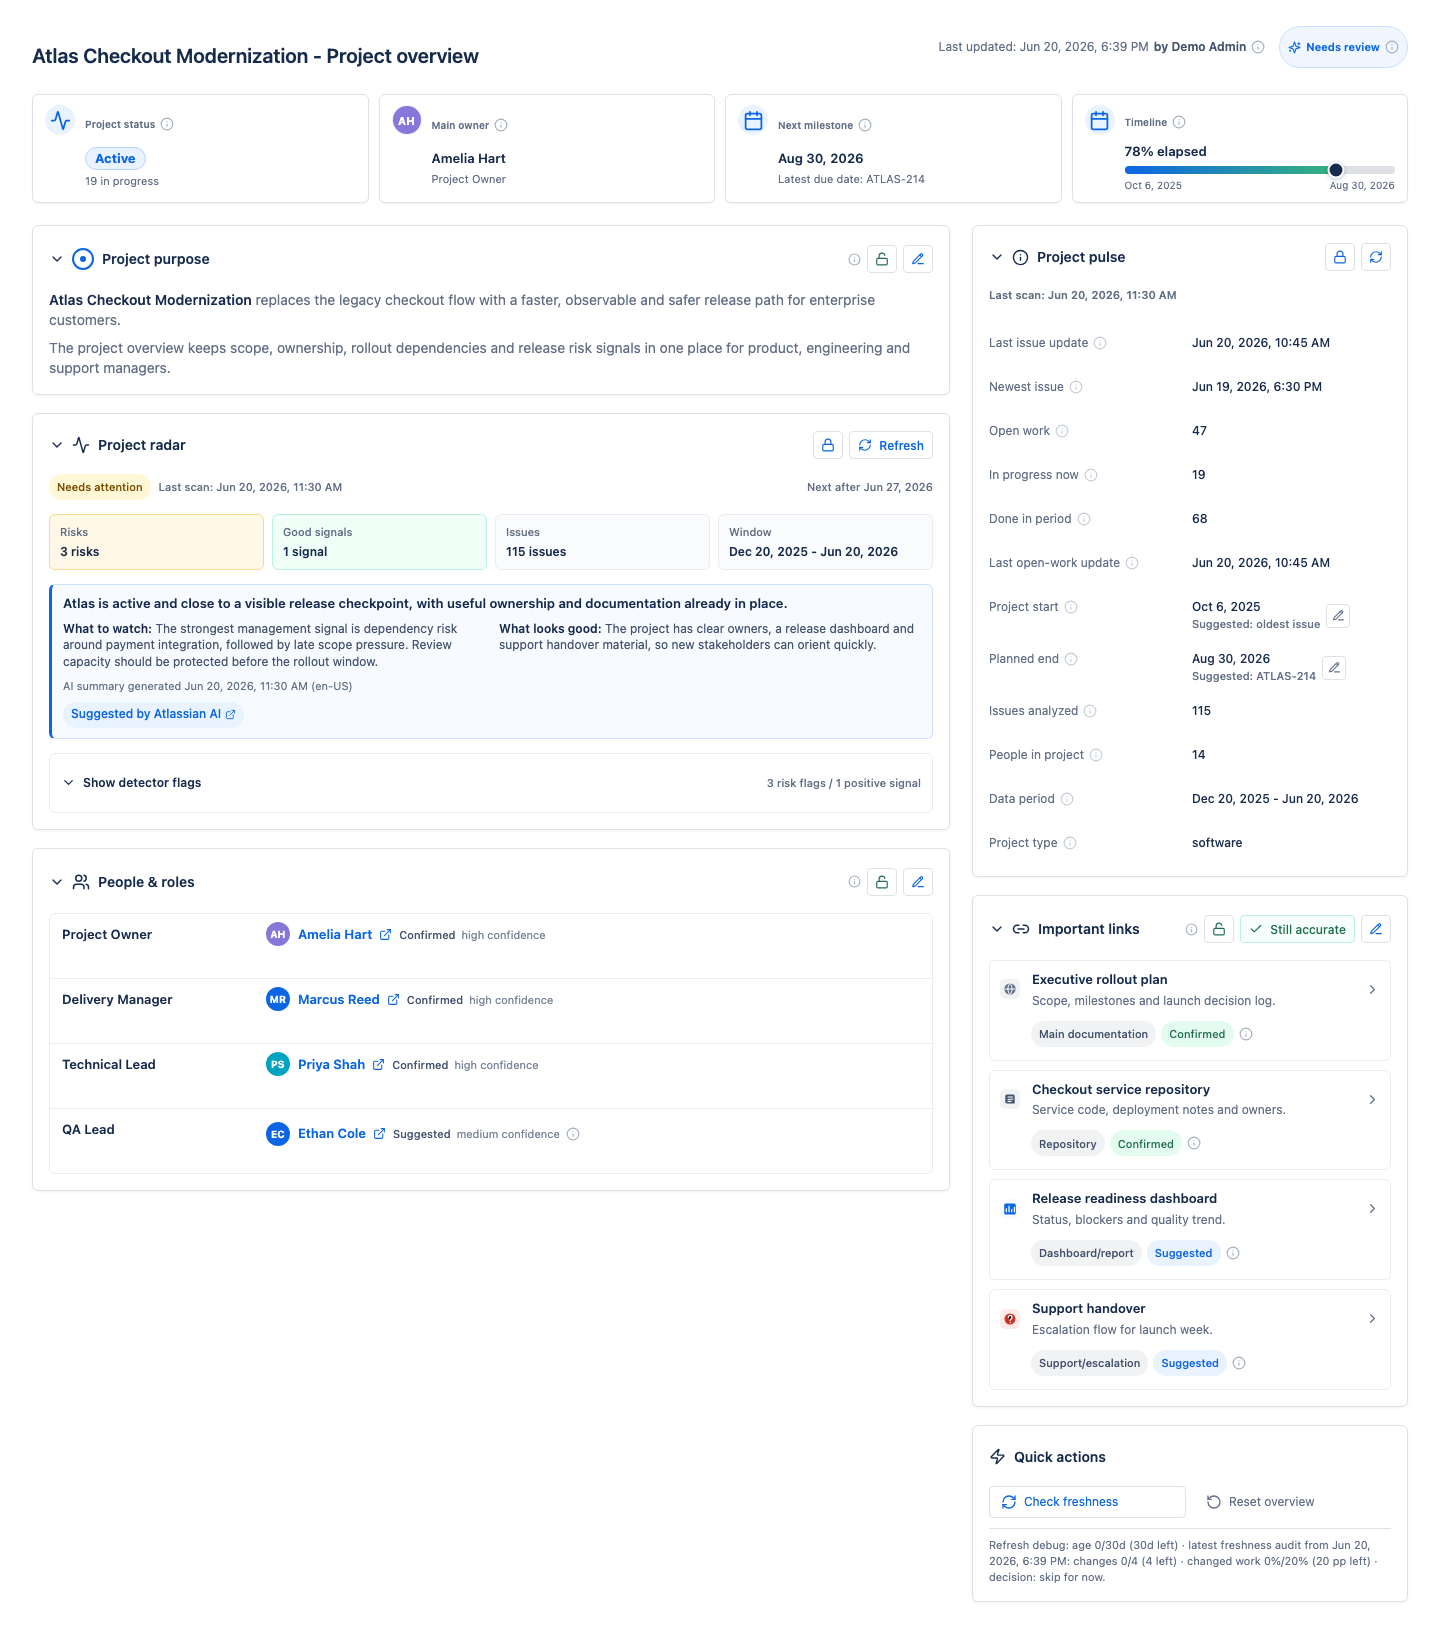Open Amelia Hart profile link in roles
The height and width of the screenshot is (1642, 1440).
[335, 935]
